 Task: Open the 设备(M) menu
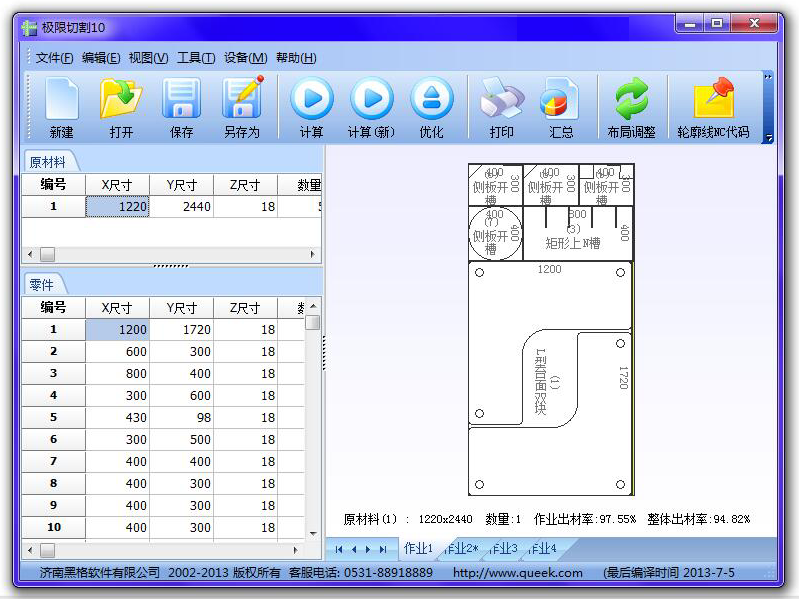[245, 58]
